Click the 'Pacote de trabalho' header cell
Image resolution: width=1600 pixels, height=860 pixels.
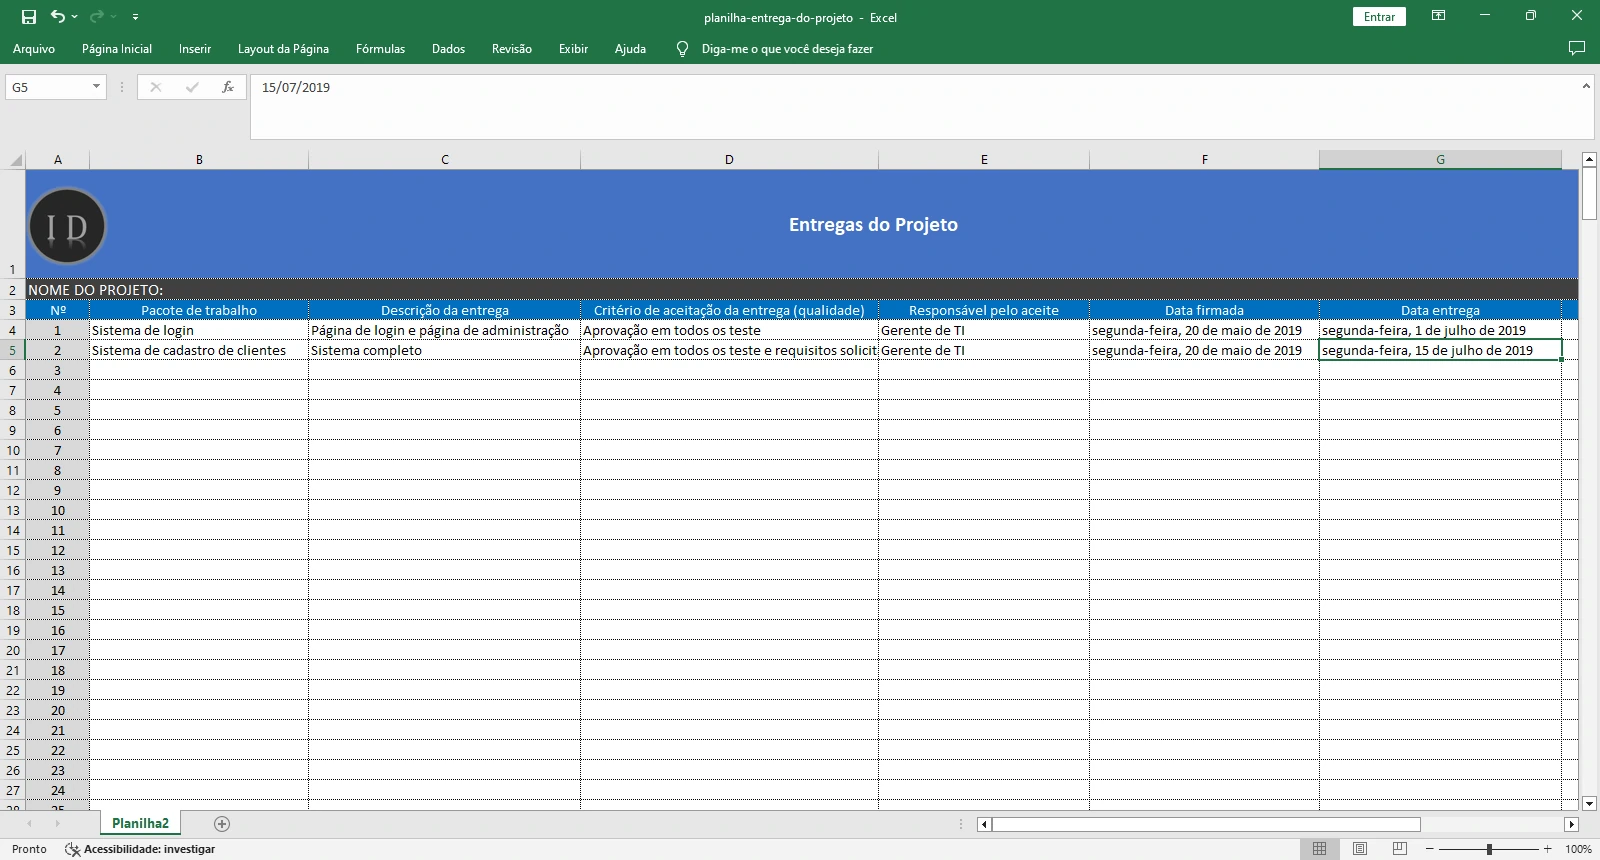pyautogui.click(x=199, y=310)
